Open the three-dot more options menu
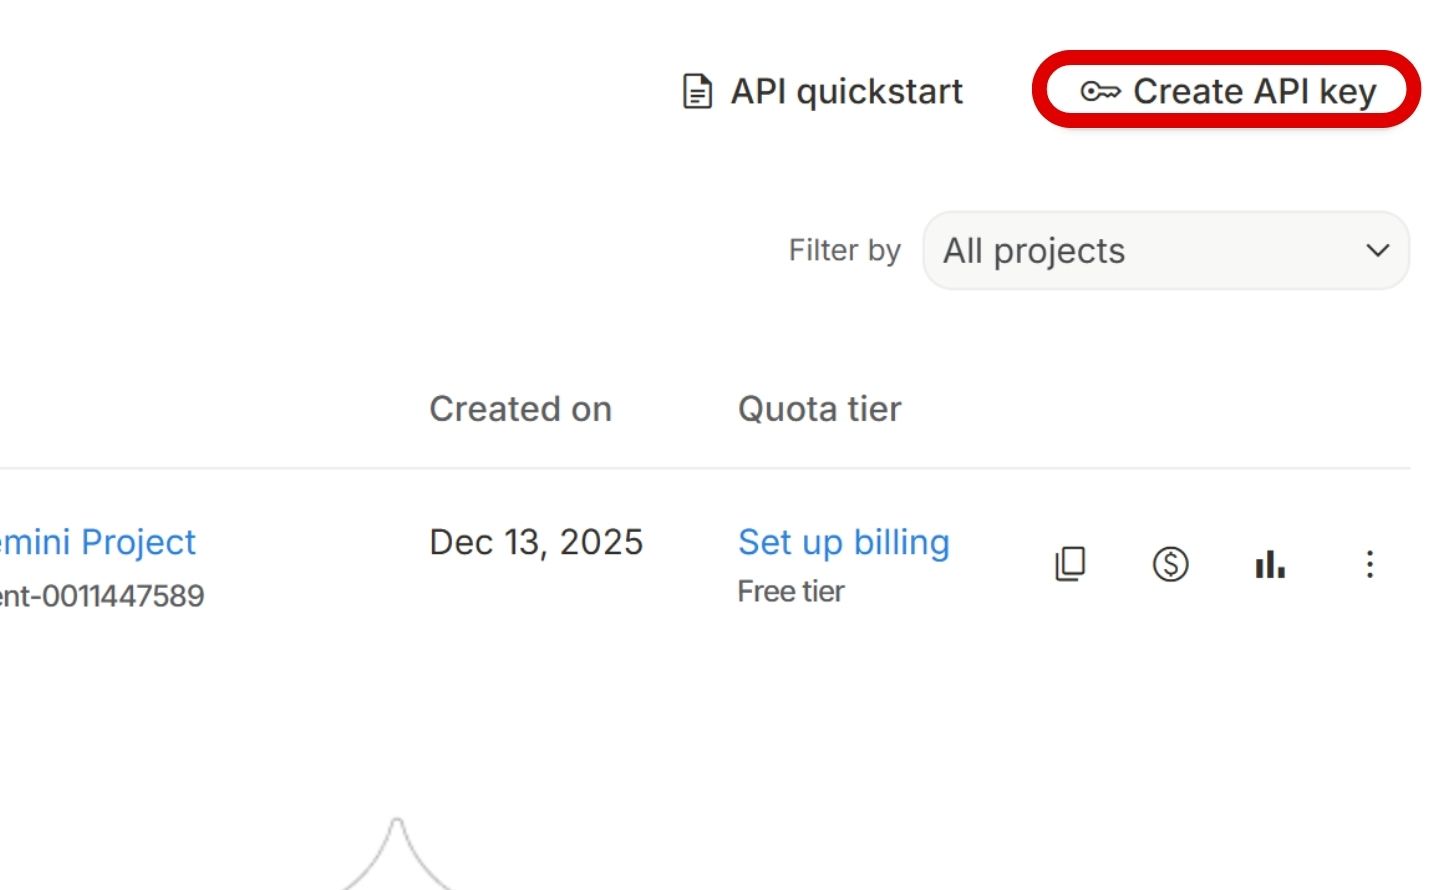 pyautogui.click(x=1370, y=564)
